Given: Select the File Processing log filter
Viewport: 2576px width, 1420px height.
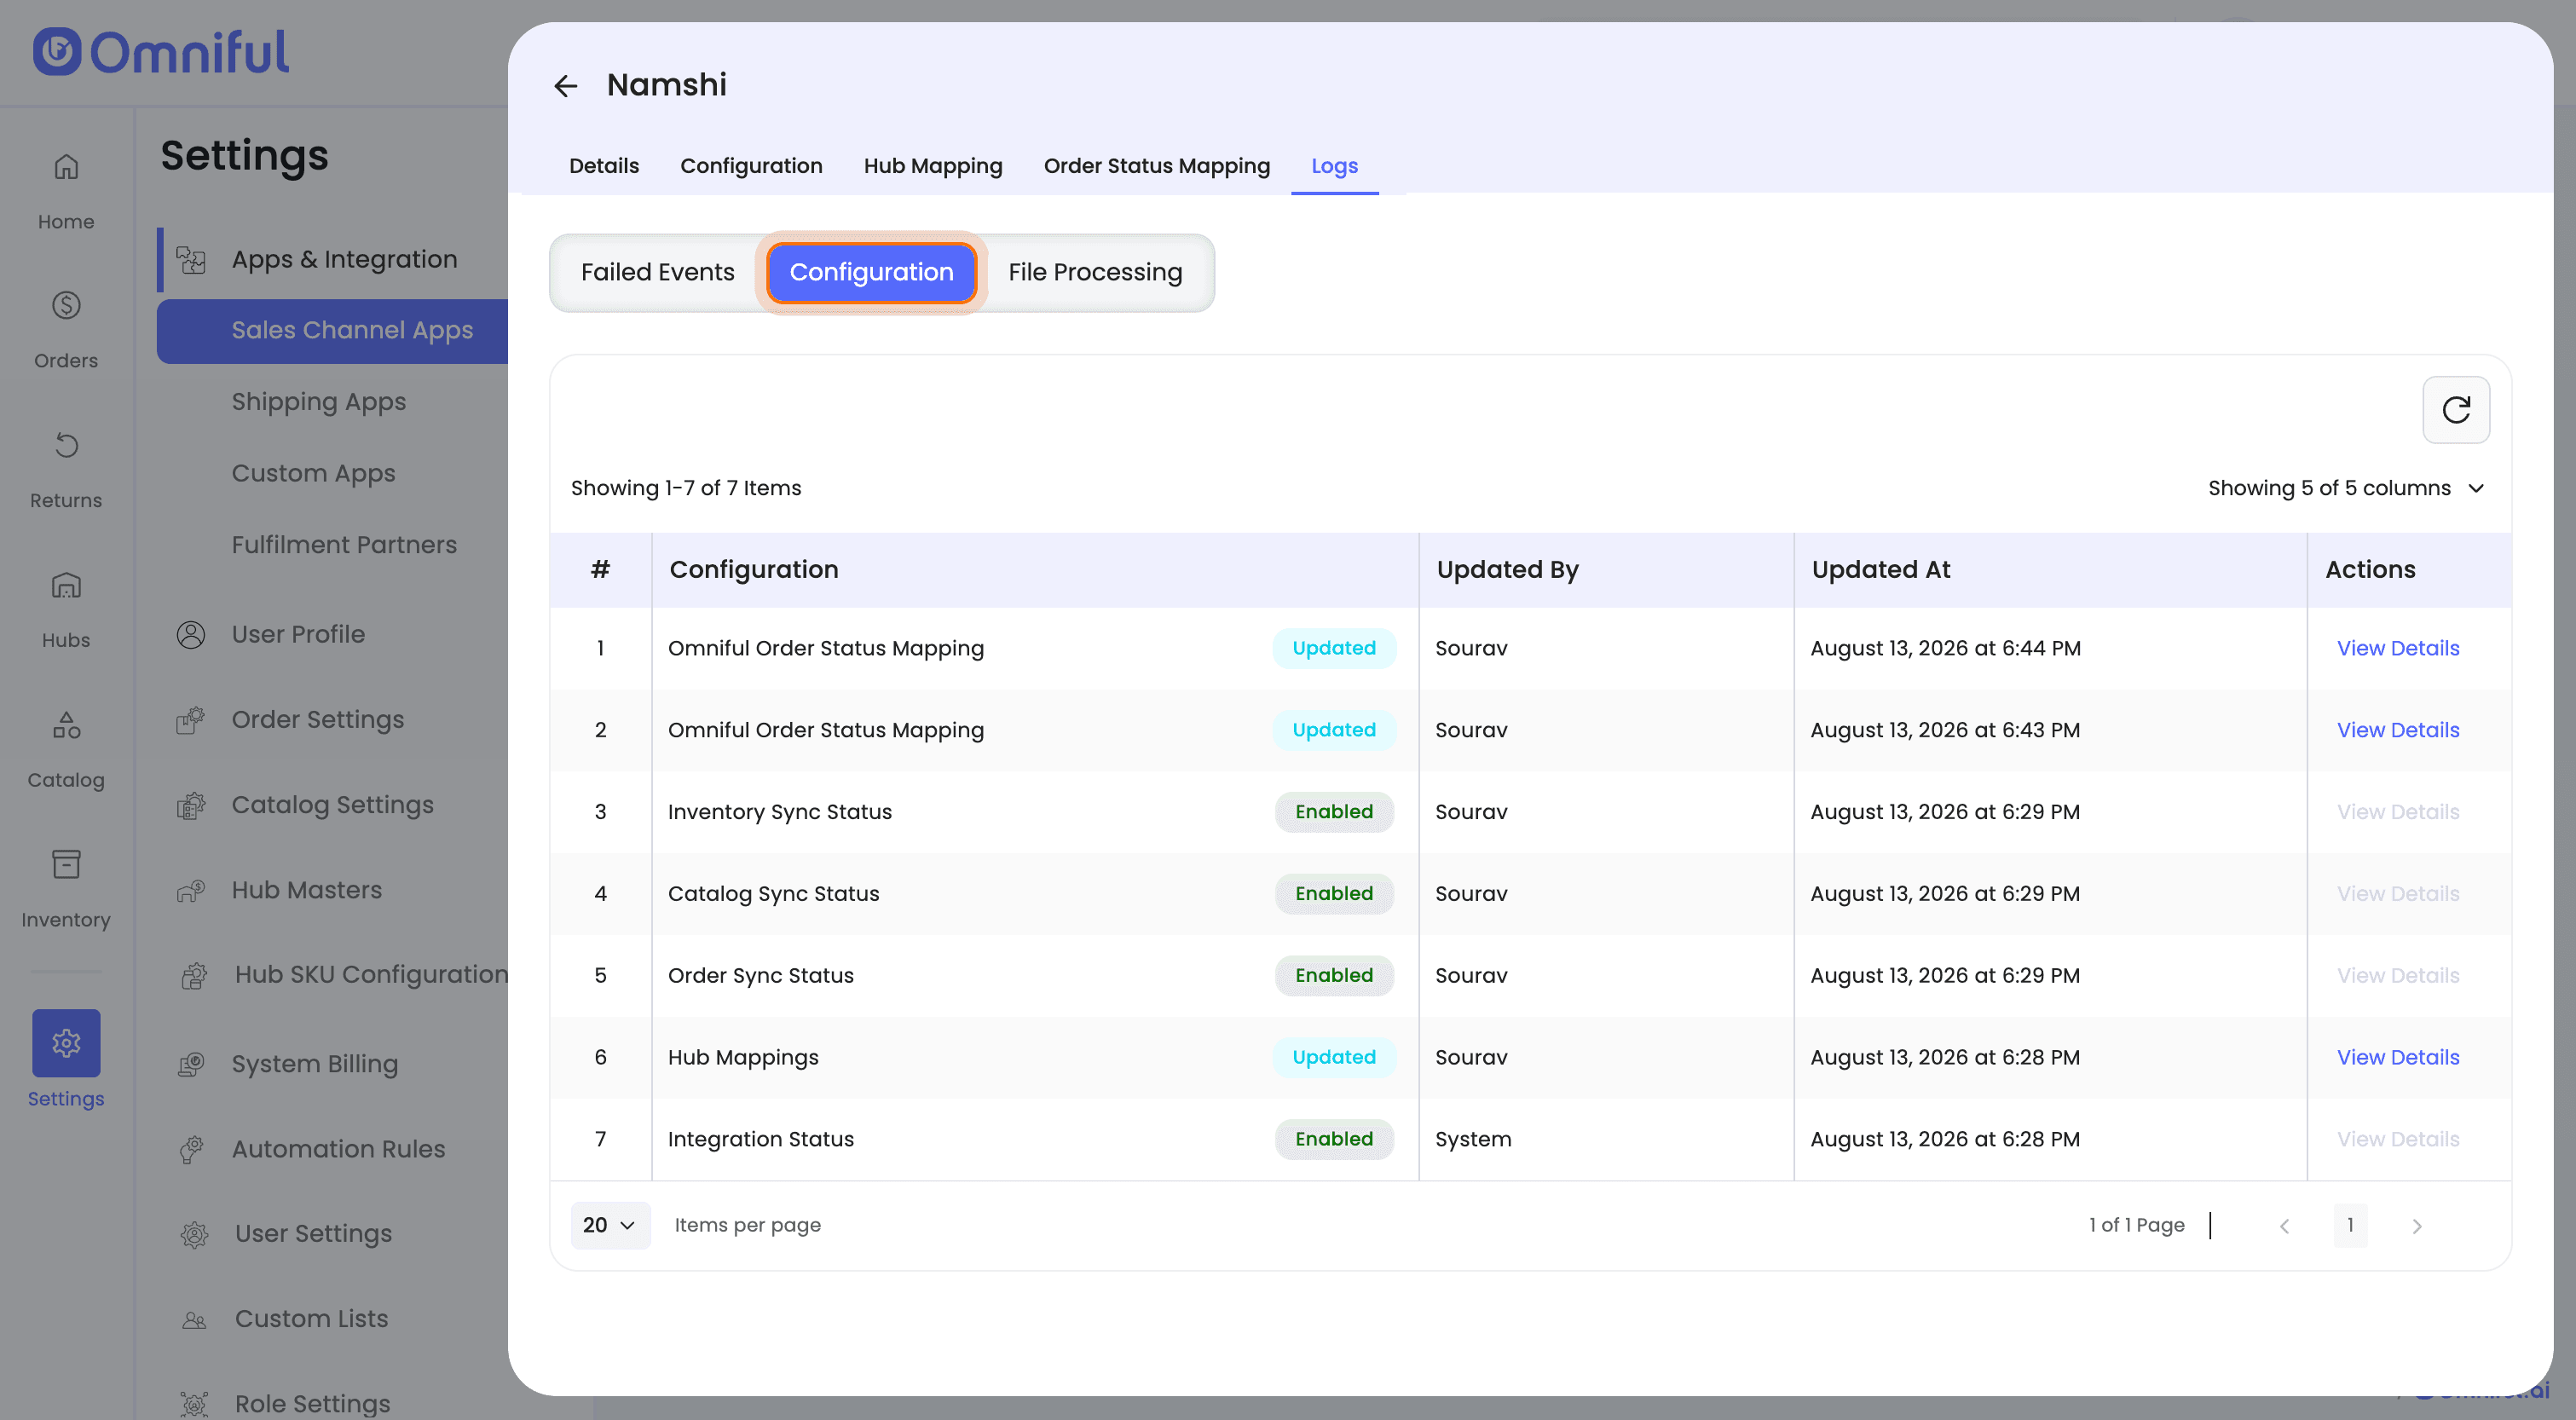Looking at the screenshot, I should tap(1095, 272).
